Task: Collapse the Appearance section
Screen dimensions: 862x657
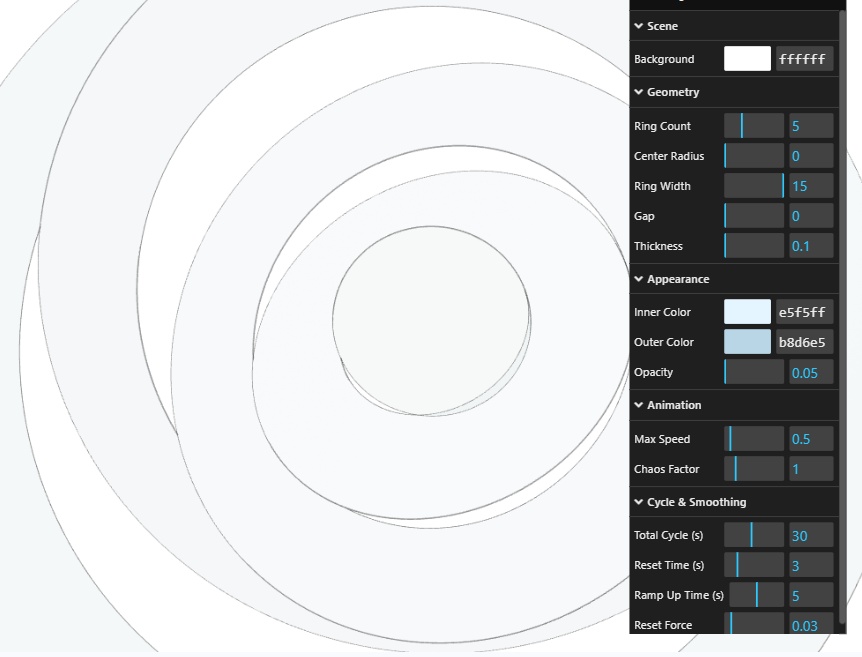Action: click(x=677, y=279)
